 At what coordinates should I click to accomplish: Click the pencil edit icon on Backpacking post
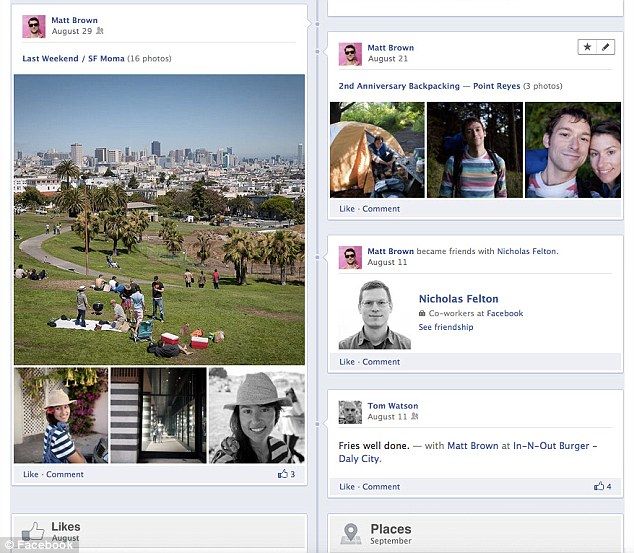(606, 47)
